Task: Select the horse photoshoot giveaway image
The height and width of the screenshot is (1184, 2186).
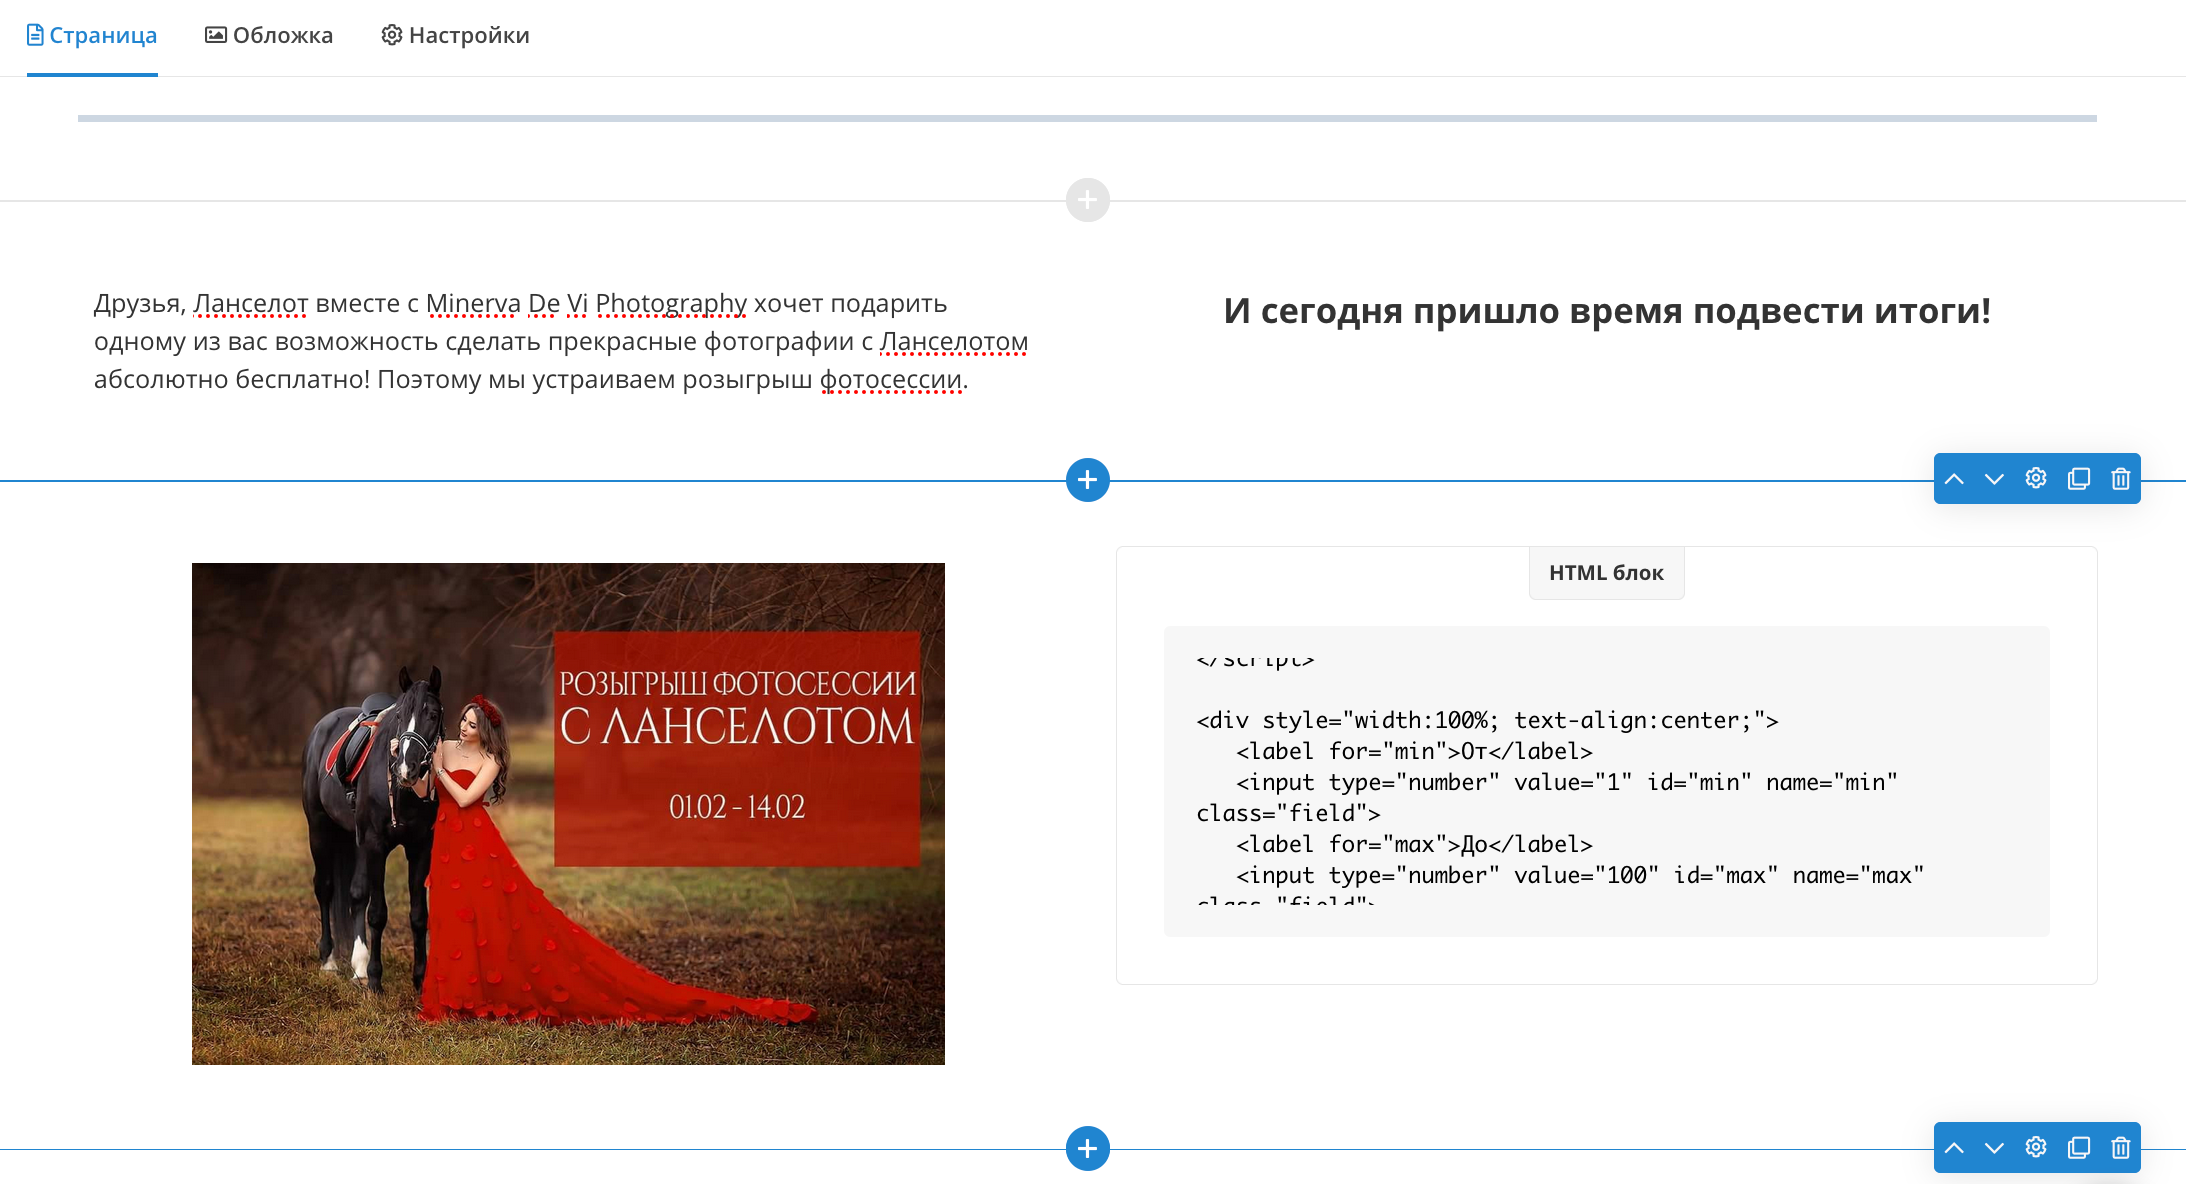Action: [568, 813]
